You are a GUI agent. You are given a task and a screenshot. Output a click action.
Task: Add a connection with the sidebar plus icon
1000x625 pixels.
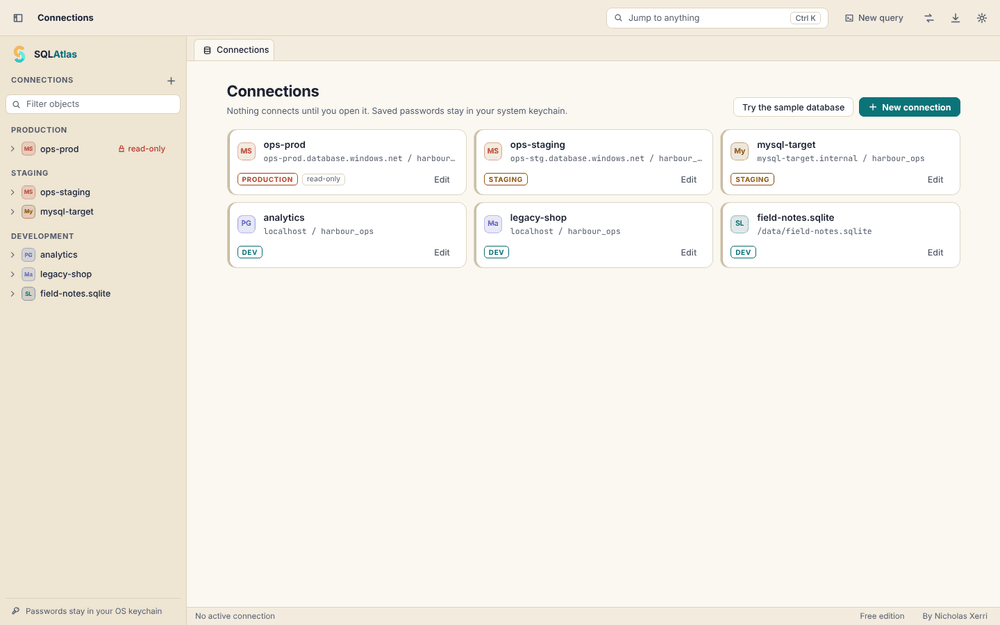(x=171, y=80)
